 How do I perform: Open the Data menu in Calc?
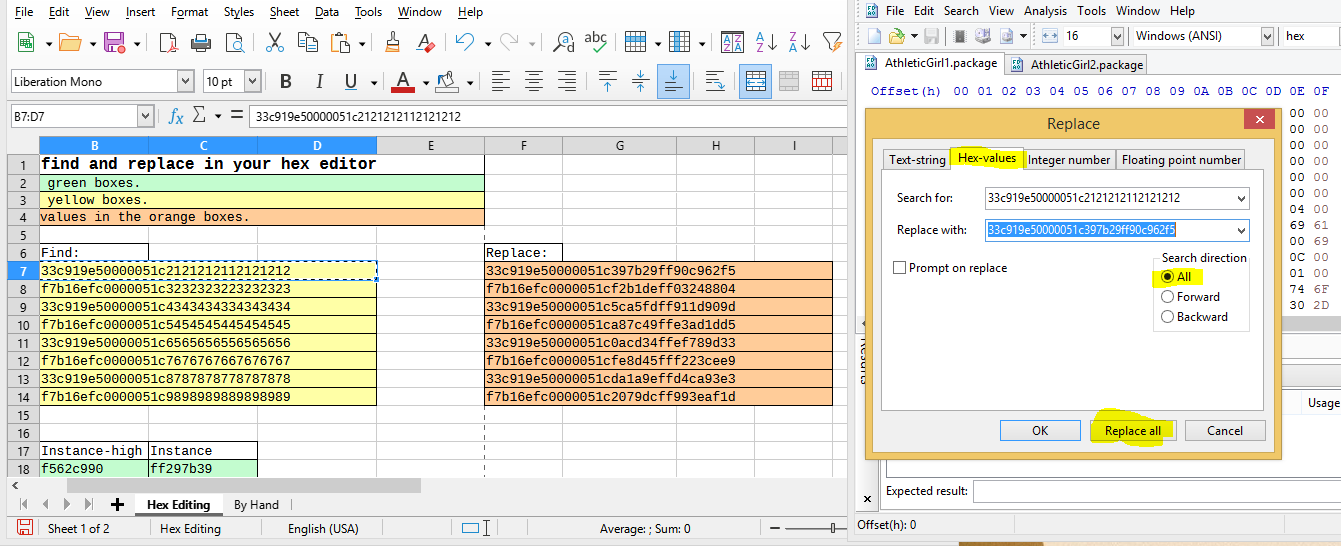click(x=326, y=12)
